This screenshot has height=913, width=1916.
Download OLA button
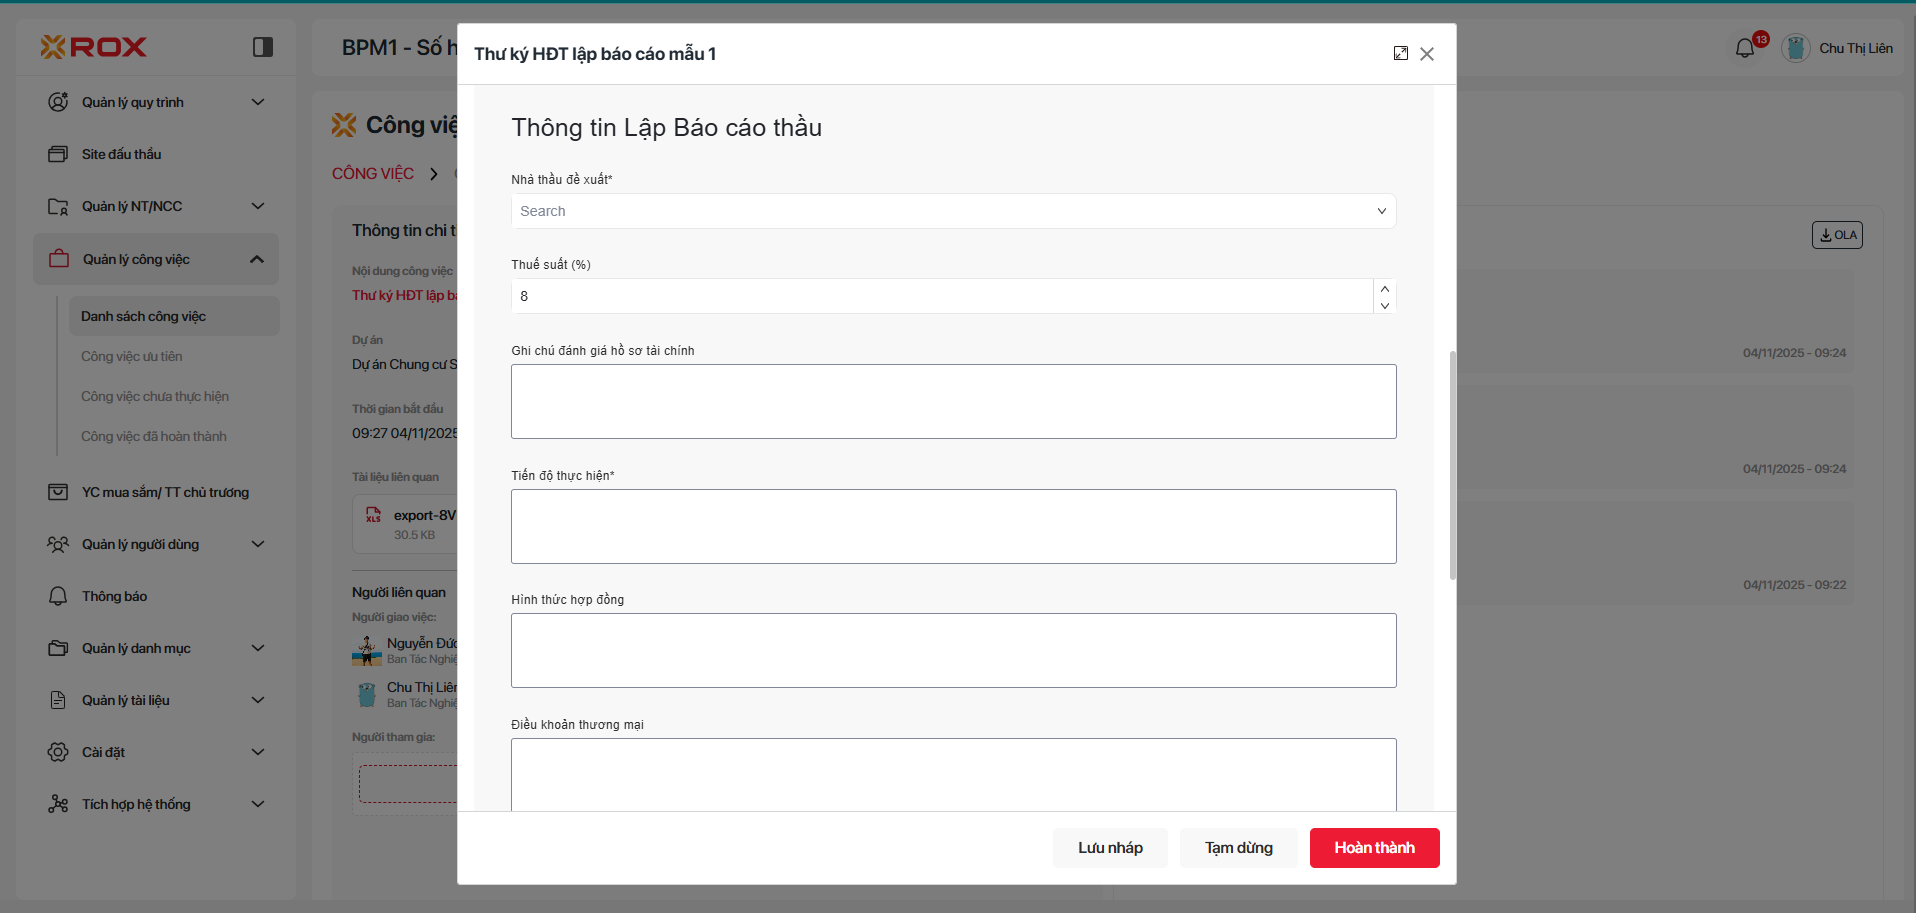[1837, 235]
